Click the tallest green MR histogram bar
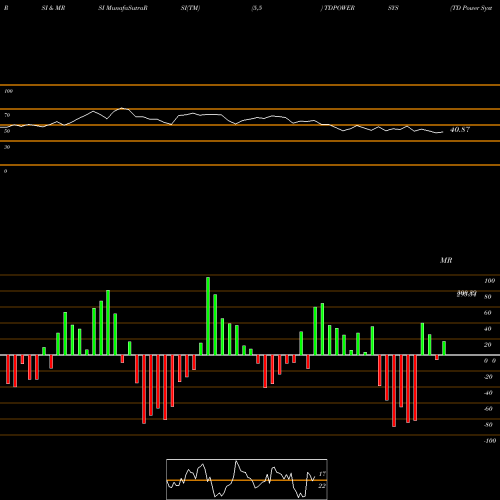500x500 pixels. click(x=208, y=316)
